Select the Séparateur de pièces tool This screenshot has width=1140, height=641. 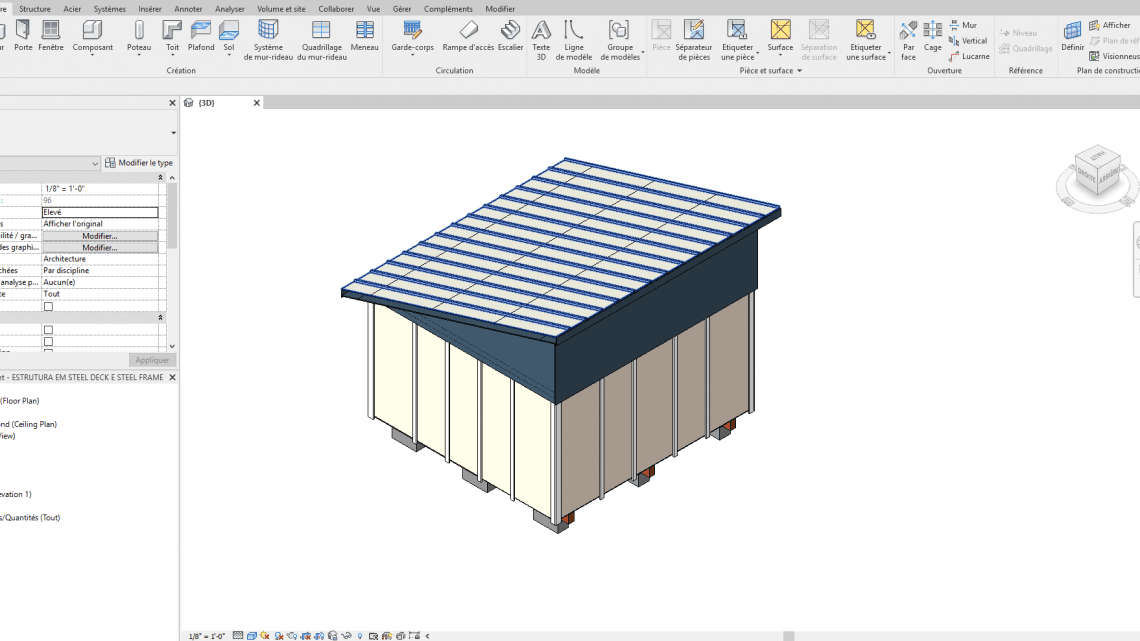[x=694, y=40]
